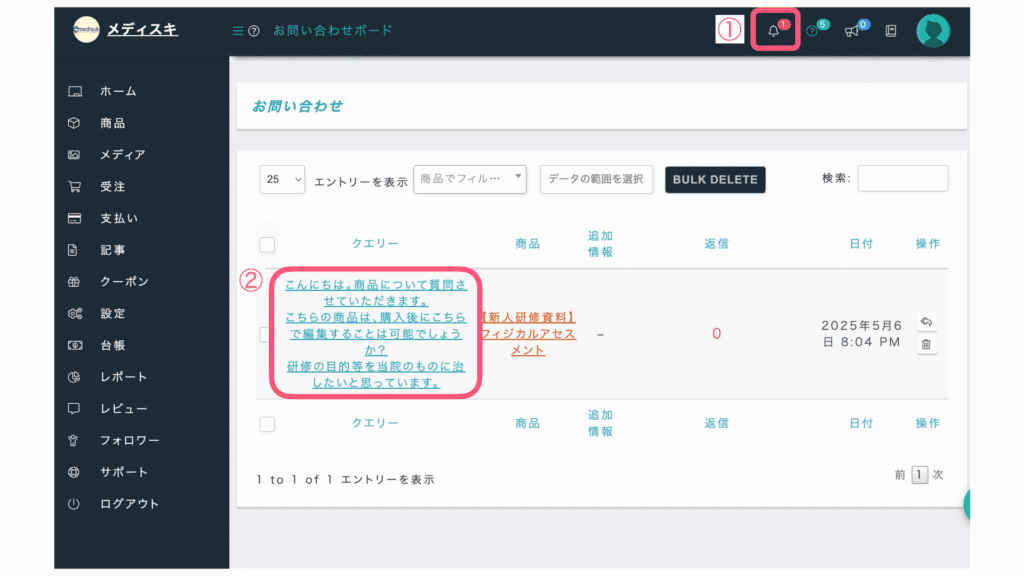Toggle the hamburger menu icon

238,31
